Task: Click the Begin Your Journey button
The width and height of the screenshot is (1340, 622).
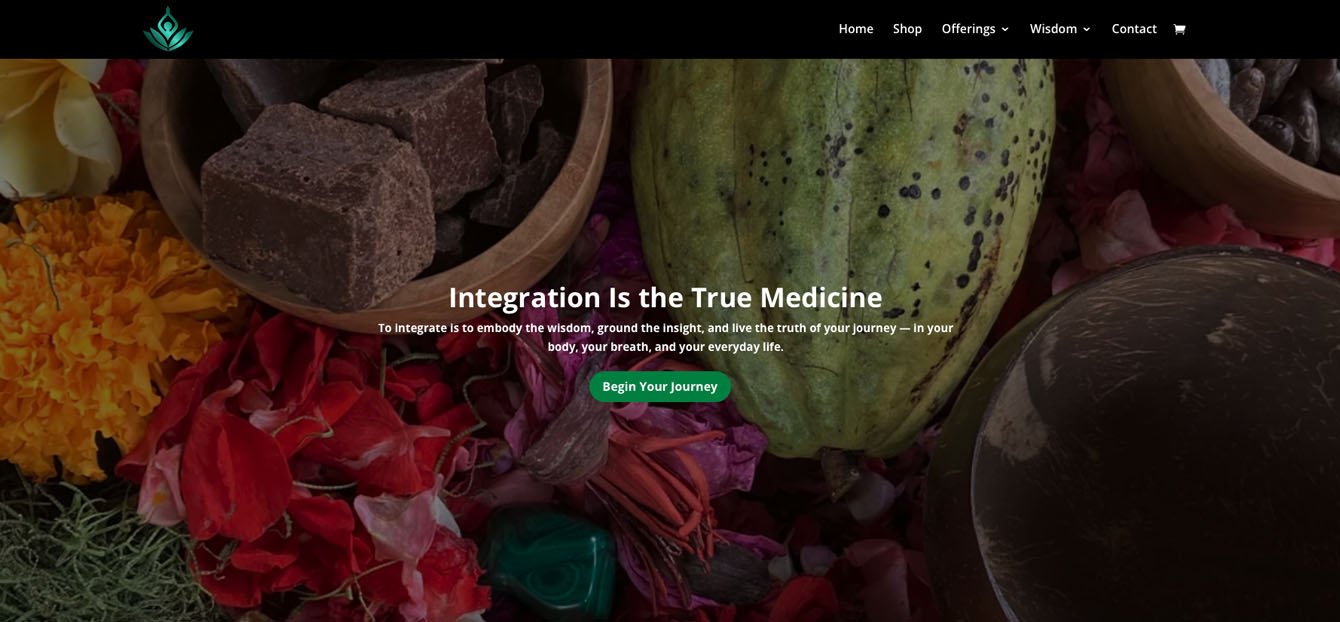Action: 660,387
